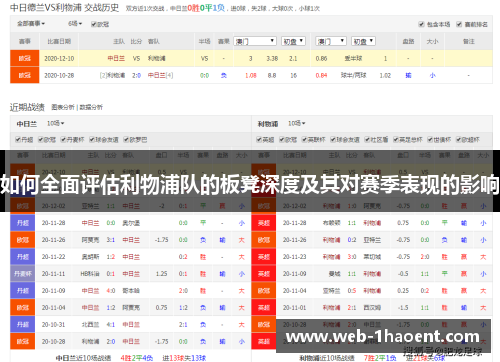Click the date 20-11-11
Screen dimensions: 500x362
53,274
